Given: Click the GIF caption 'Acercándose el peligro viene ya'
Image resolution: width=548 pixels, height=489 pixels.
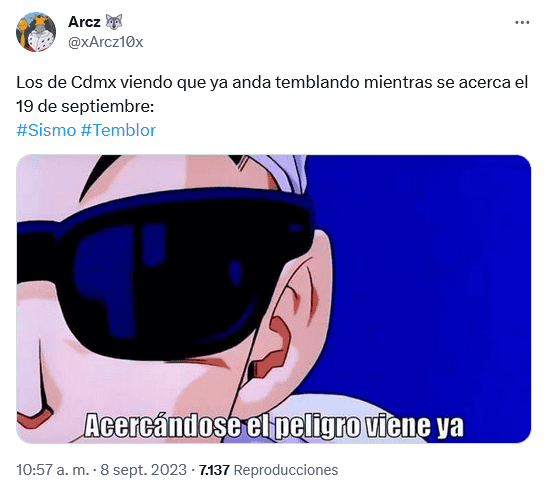Looking at the screenshot, I should click(x=274, y=426).
